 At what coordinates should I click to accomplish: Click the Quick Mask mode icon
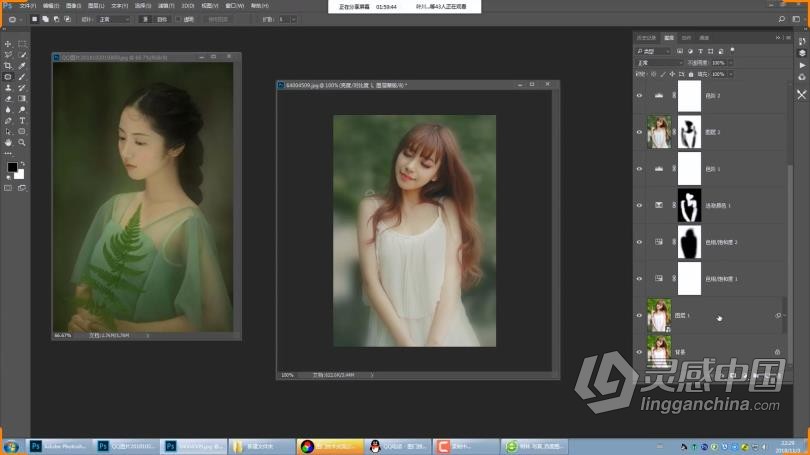[x=8, y=188]
